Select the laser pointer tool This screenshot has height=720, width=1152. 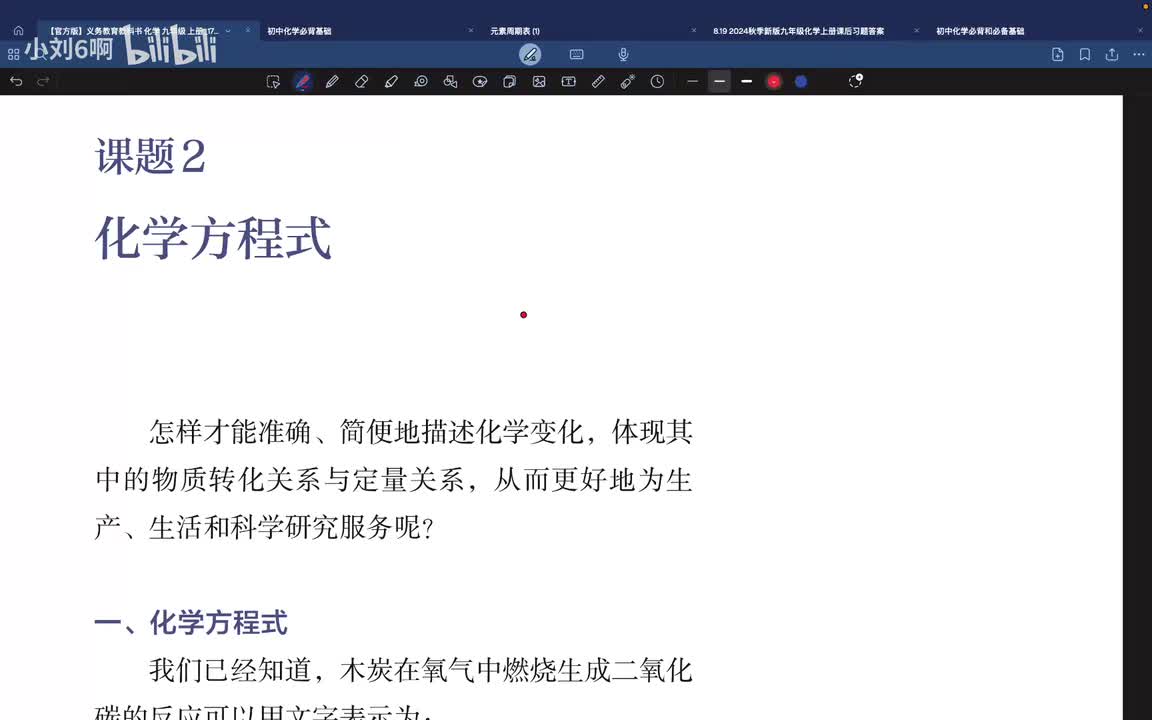click(627, 82)
